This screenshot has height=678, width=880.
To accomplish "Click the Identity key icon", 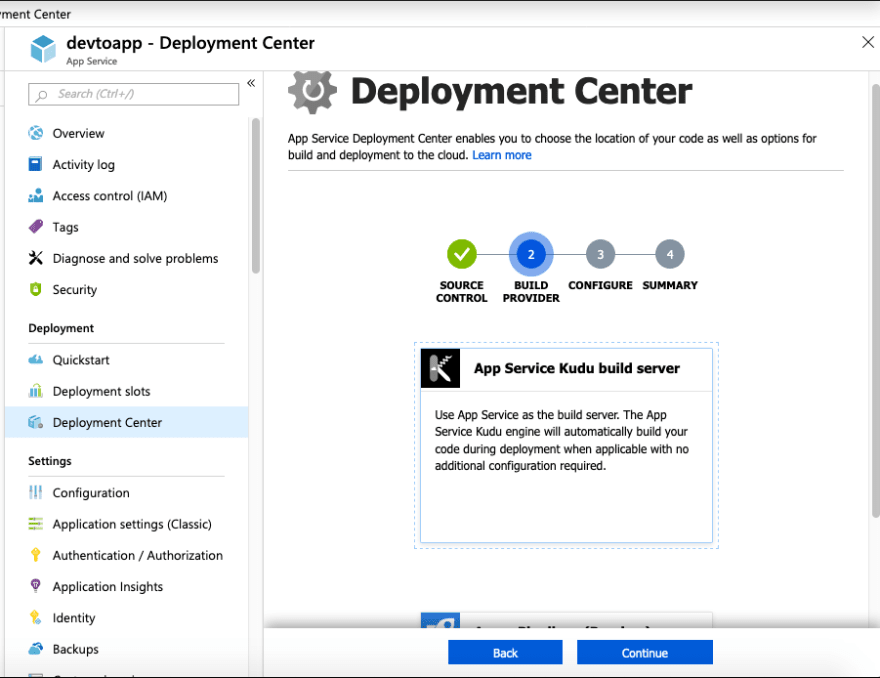I will (35, 617).
